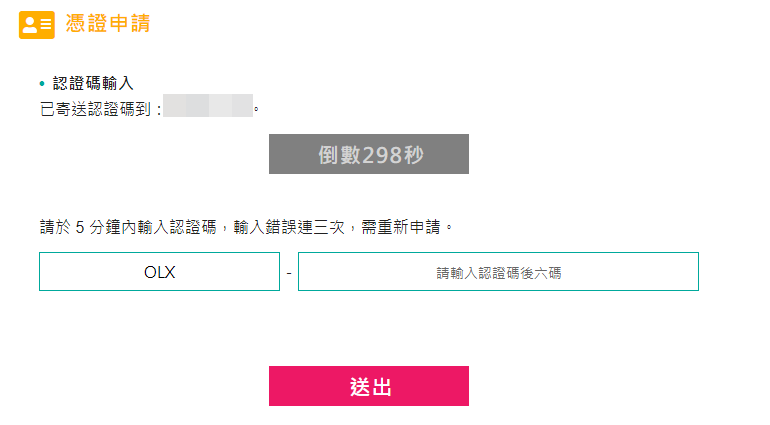Image resolution: width=770 pixels, height=425 pixels.
Task: Focus the OLX prefix field
Action: pyautogui.click(x=160, y=272)
